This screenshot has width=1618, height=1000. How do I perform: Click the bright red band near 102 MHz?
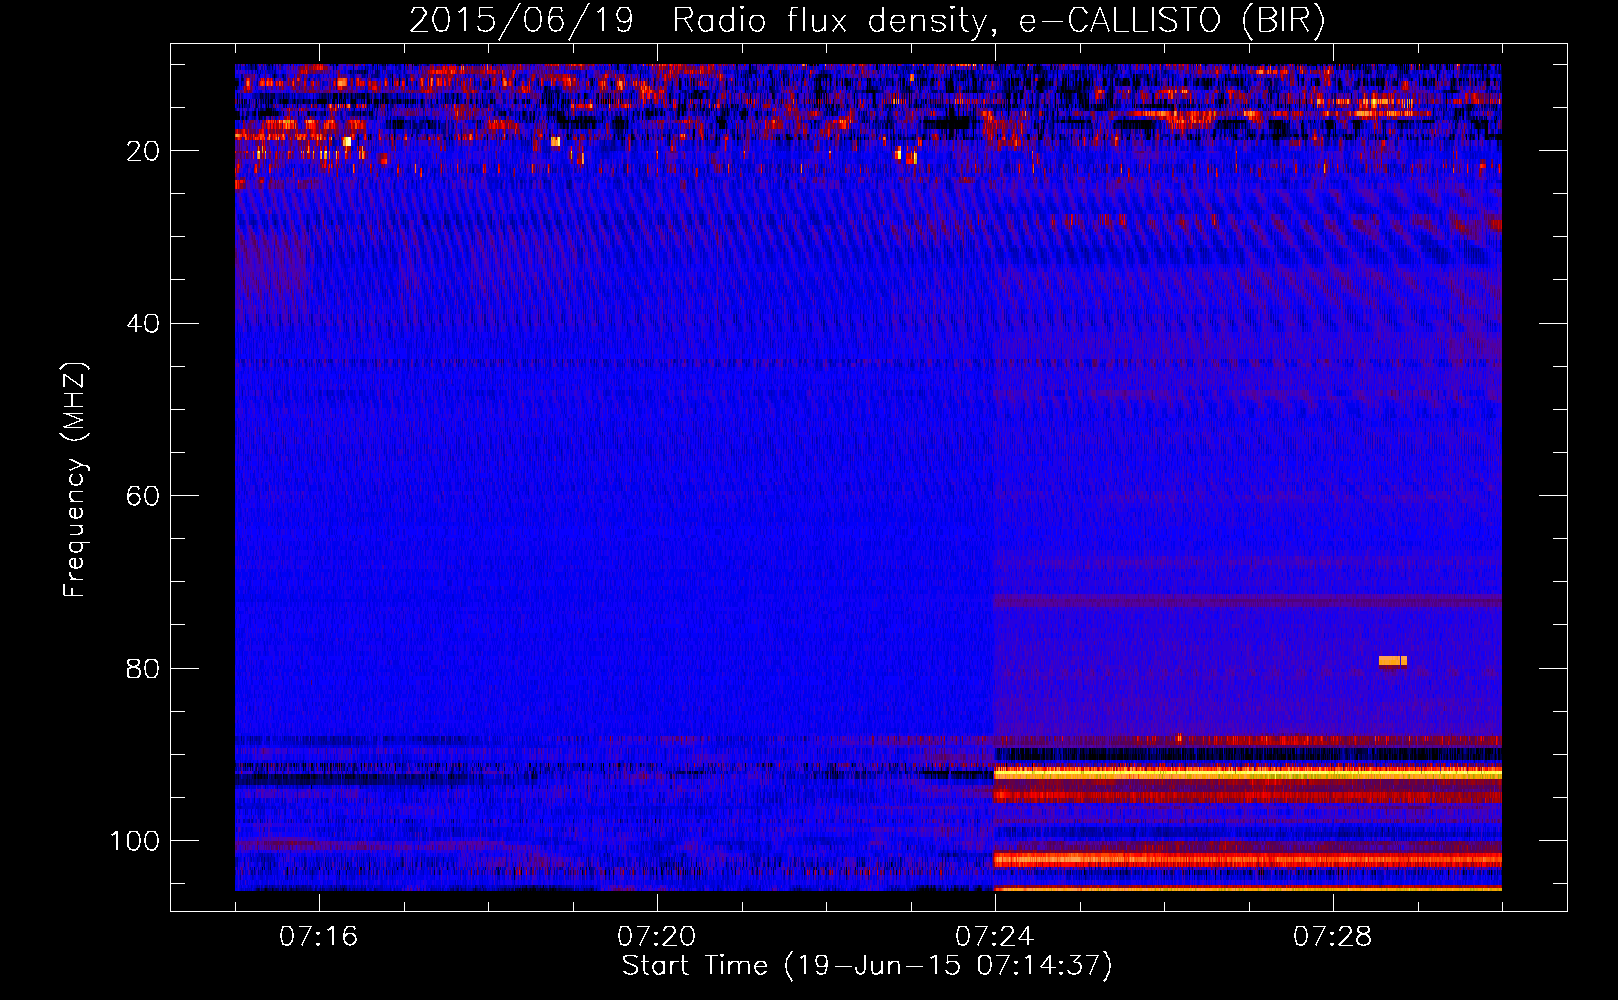click(1248, 859)
